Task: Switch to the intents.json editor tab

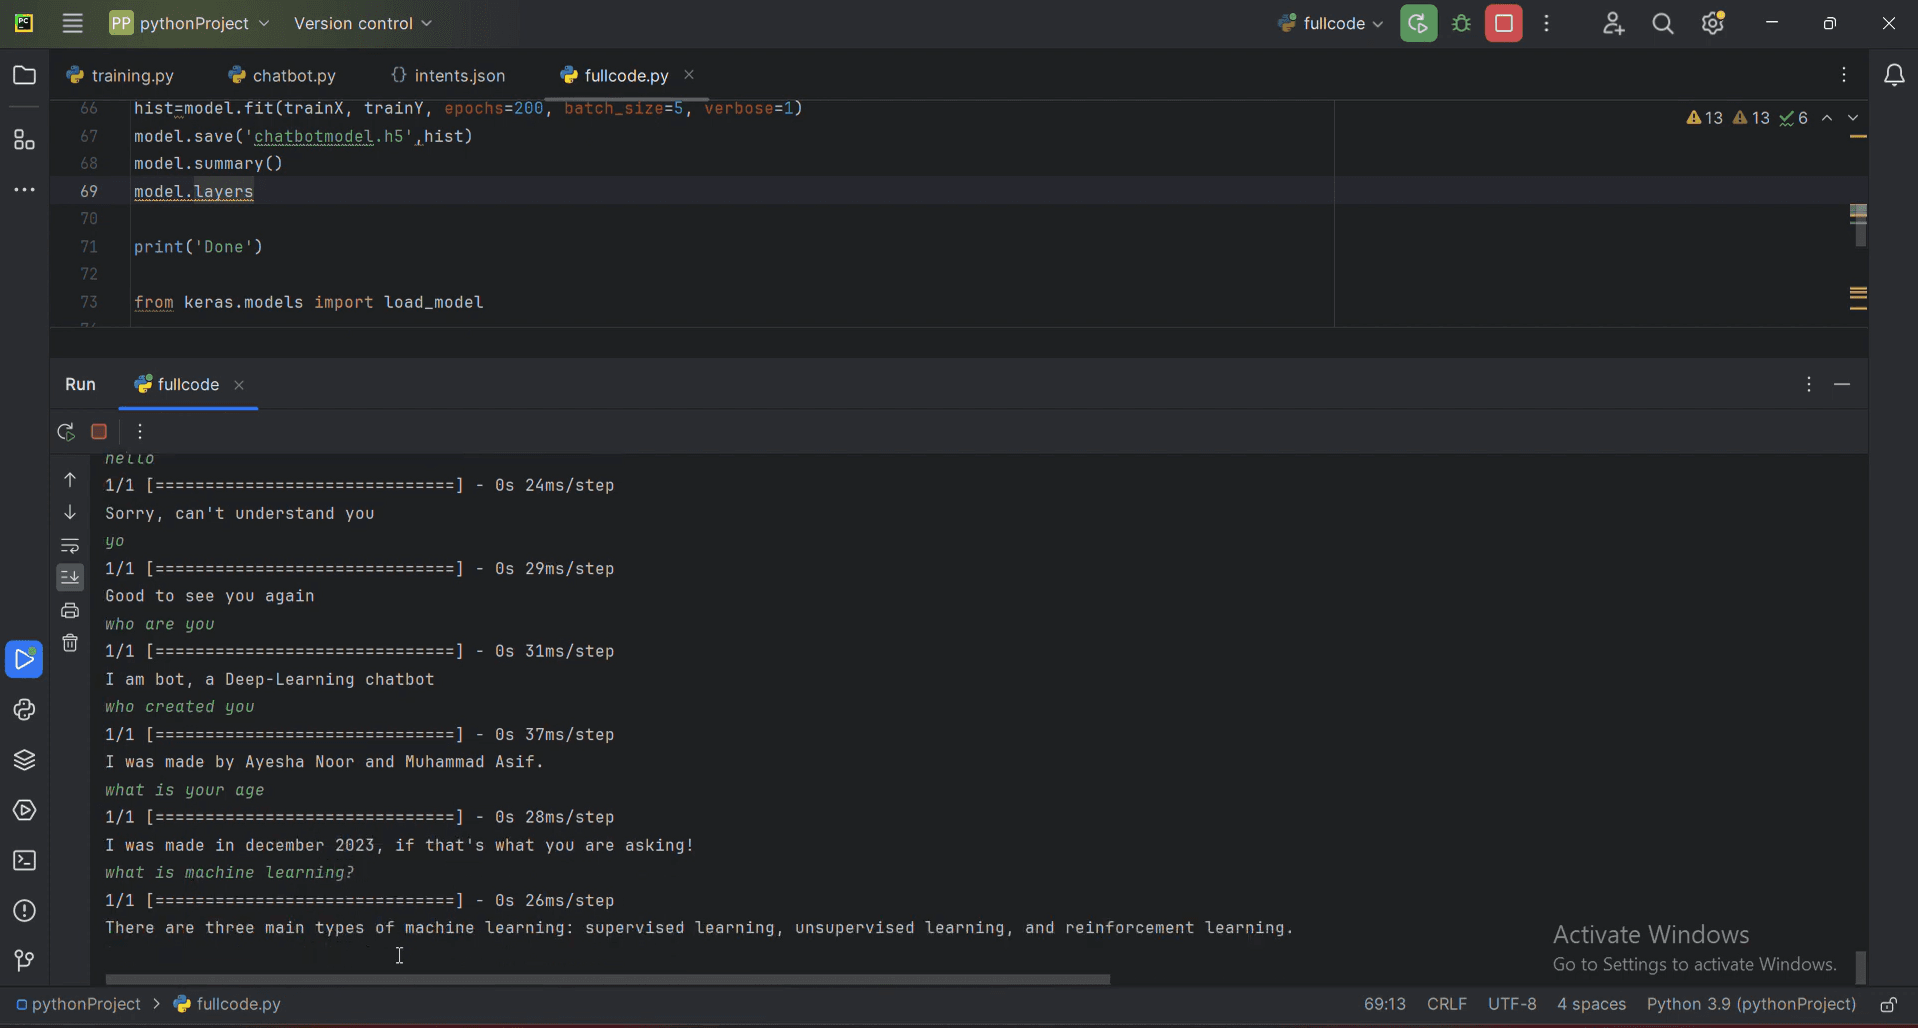Action: pos(448,76)
